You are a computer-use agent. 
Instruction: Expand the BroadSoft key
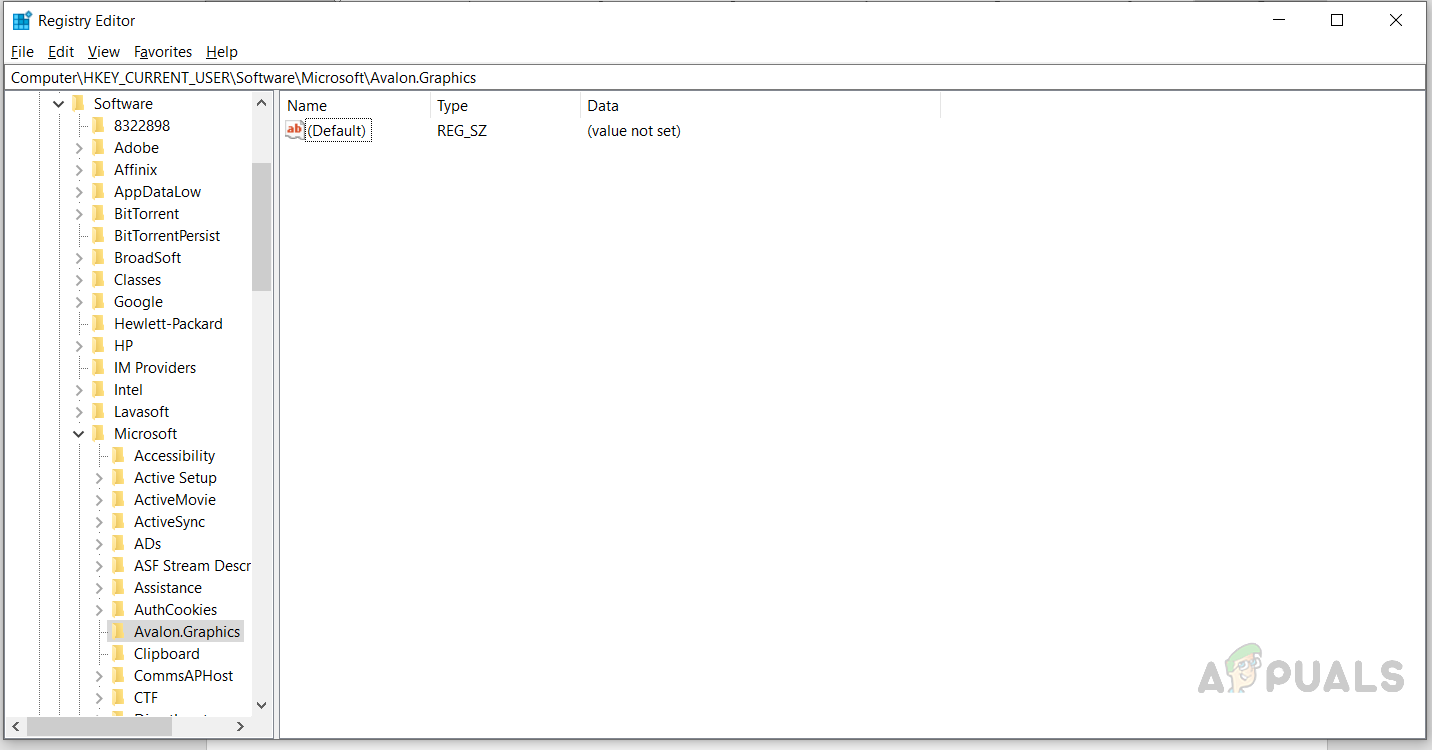(x=79, y=258)
